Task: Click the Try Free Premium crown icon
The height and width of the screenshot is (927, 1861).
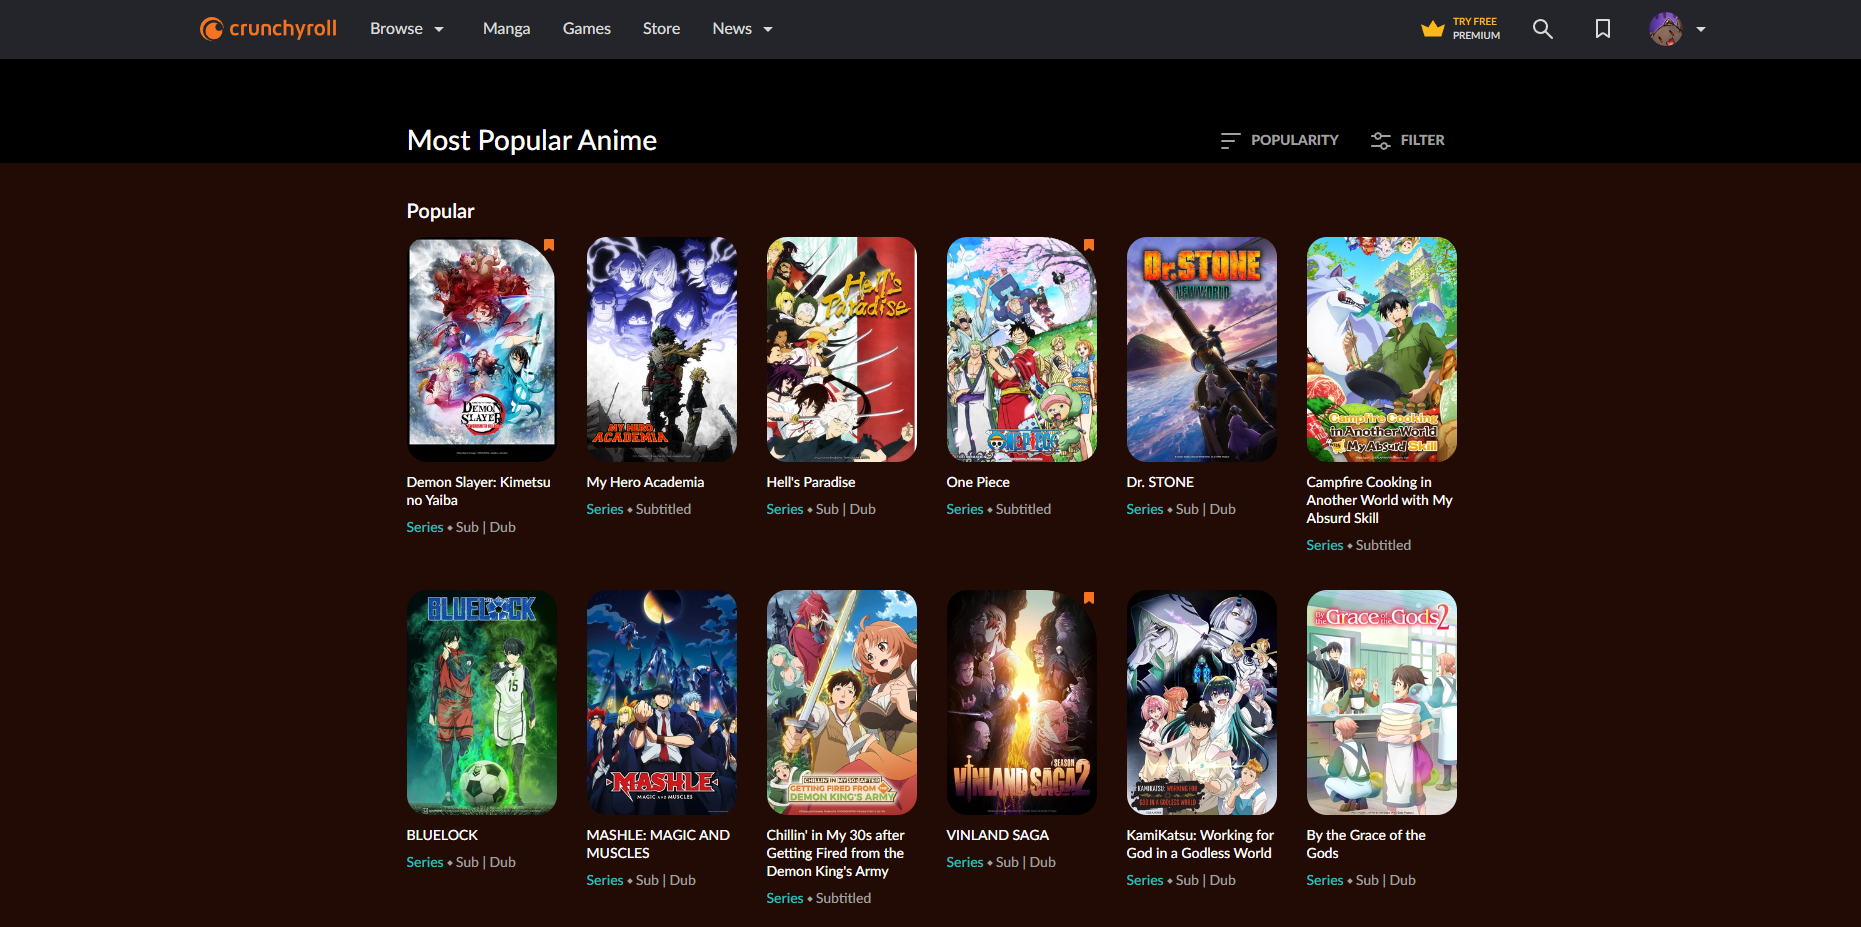Action: tap(1433, 29)
